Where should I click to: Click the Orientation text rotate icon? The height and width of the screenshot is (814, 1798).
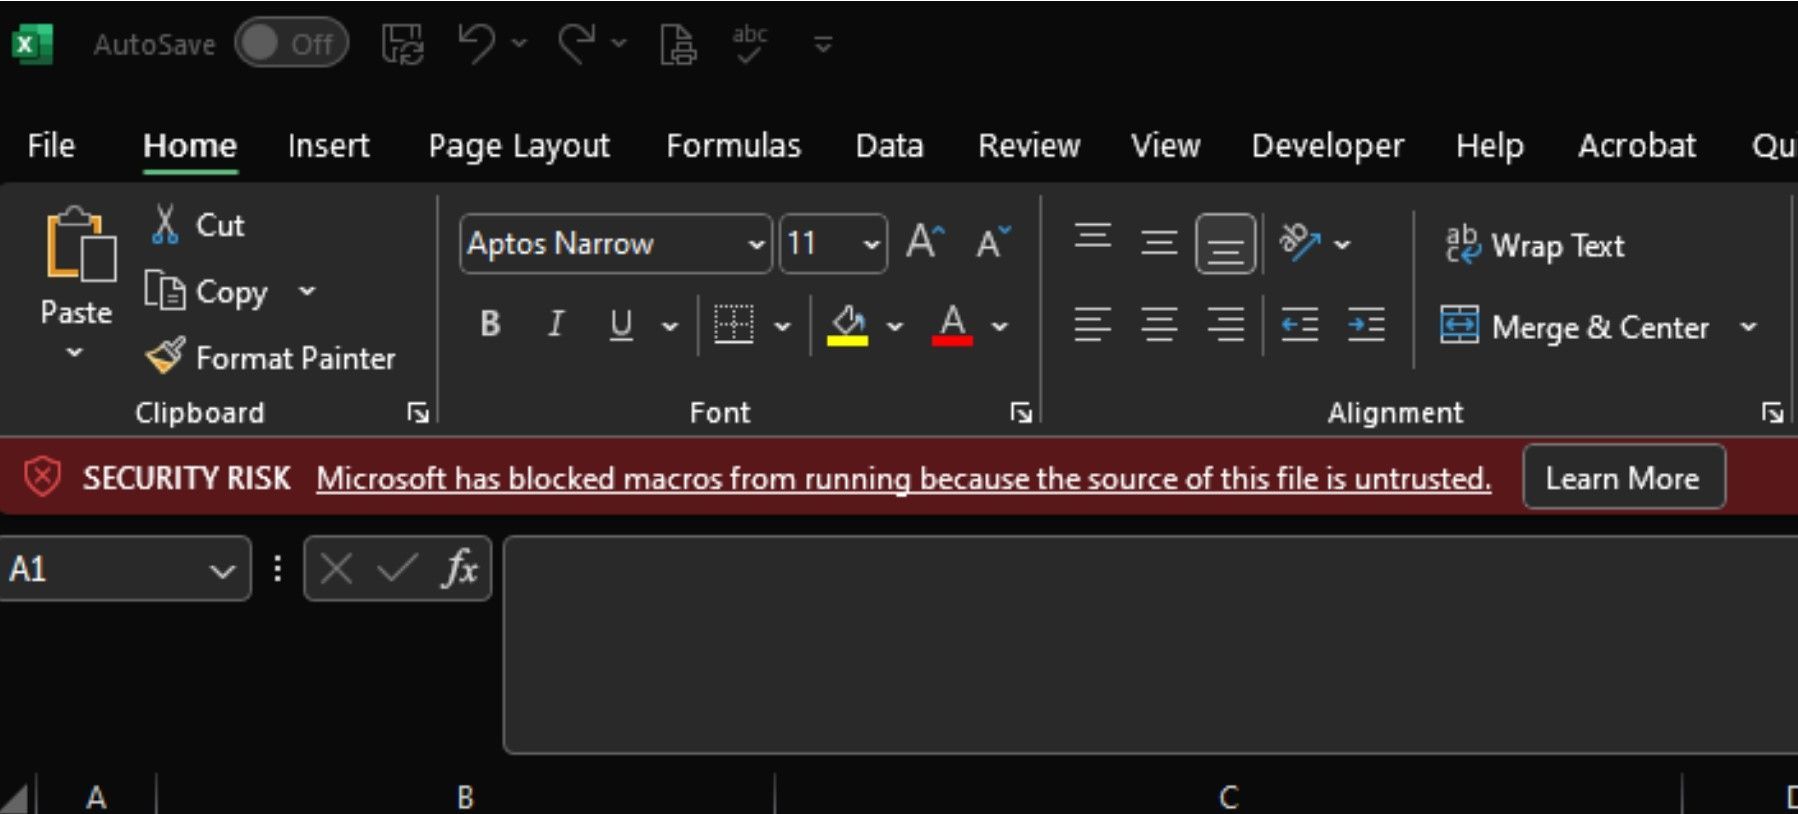click(1300, 242)
